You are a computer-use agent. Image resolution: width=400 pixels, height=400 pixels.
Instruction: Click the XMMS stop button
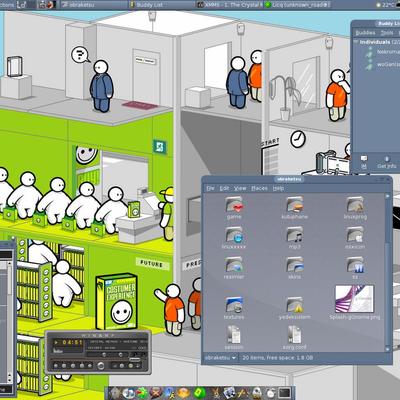[x=82, y=366]
